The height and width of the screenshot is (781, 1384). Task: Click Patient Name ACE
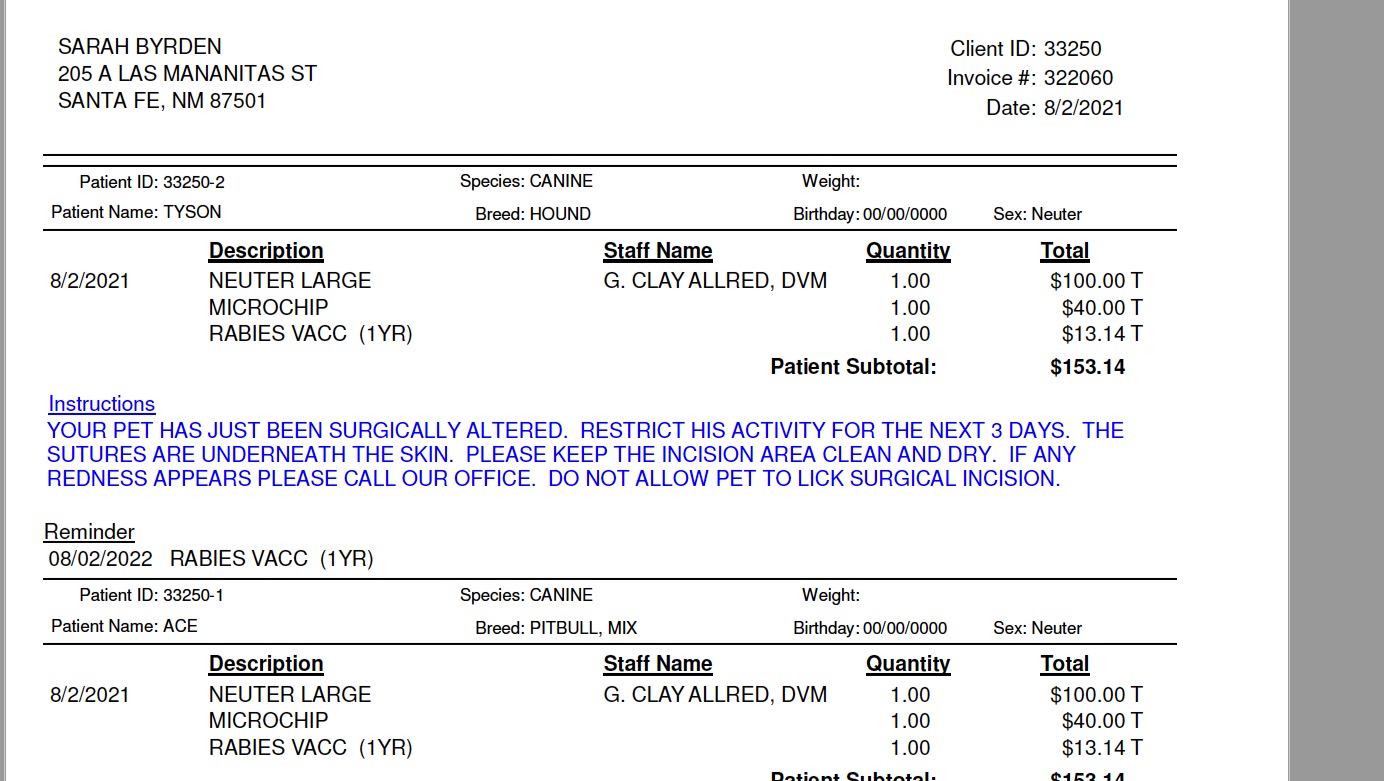point(124,626)
